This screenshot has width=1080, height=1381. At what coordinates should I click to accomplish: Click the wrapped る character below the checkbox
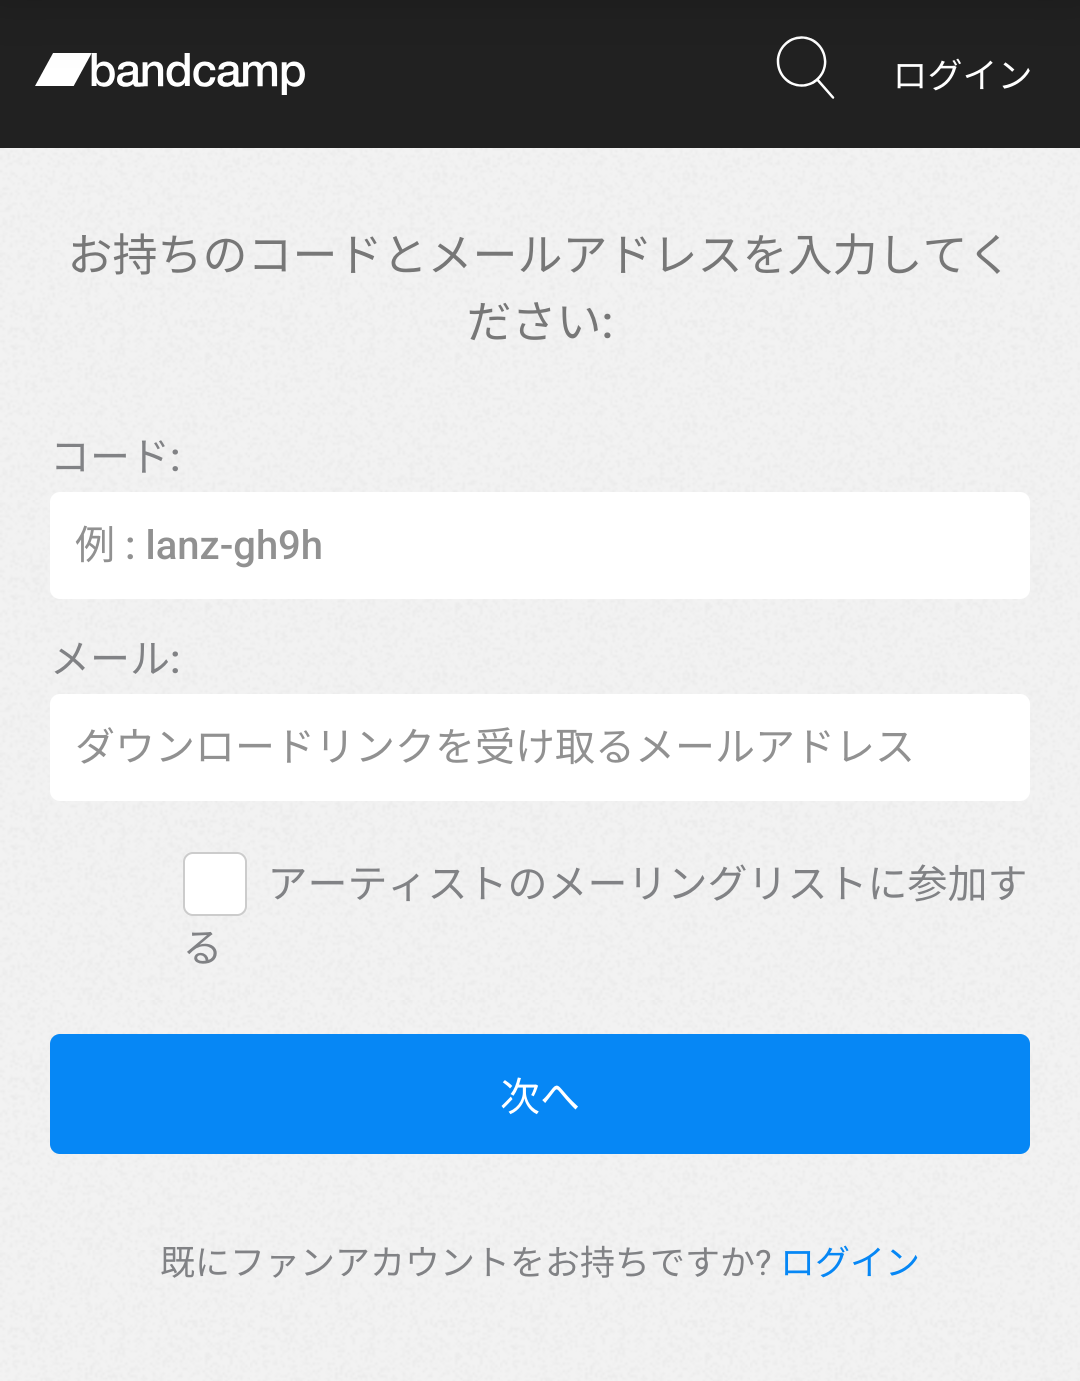pos(203,948)
